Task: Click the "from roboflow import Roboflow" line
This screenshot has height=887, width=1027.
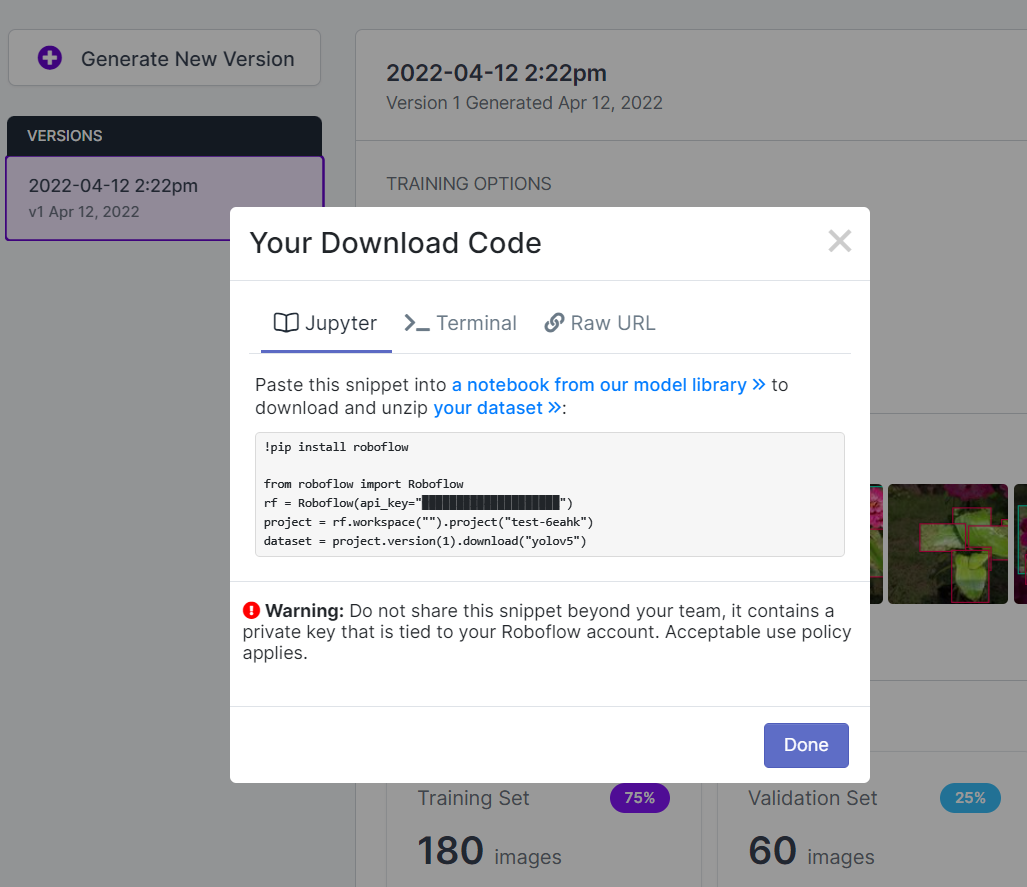Action: [364, 484]
